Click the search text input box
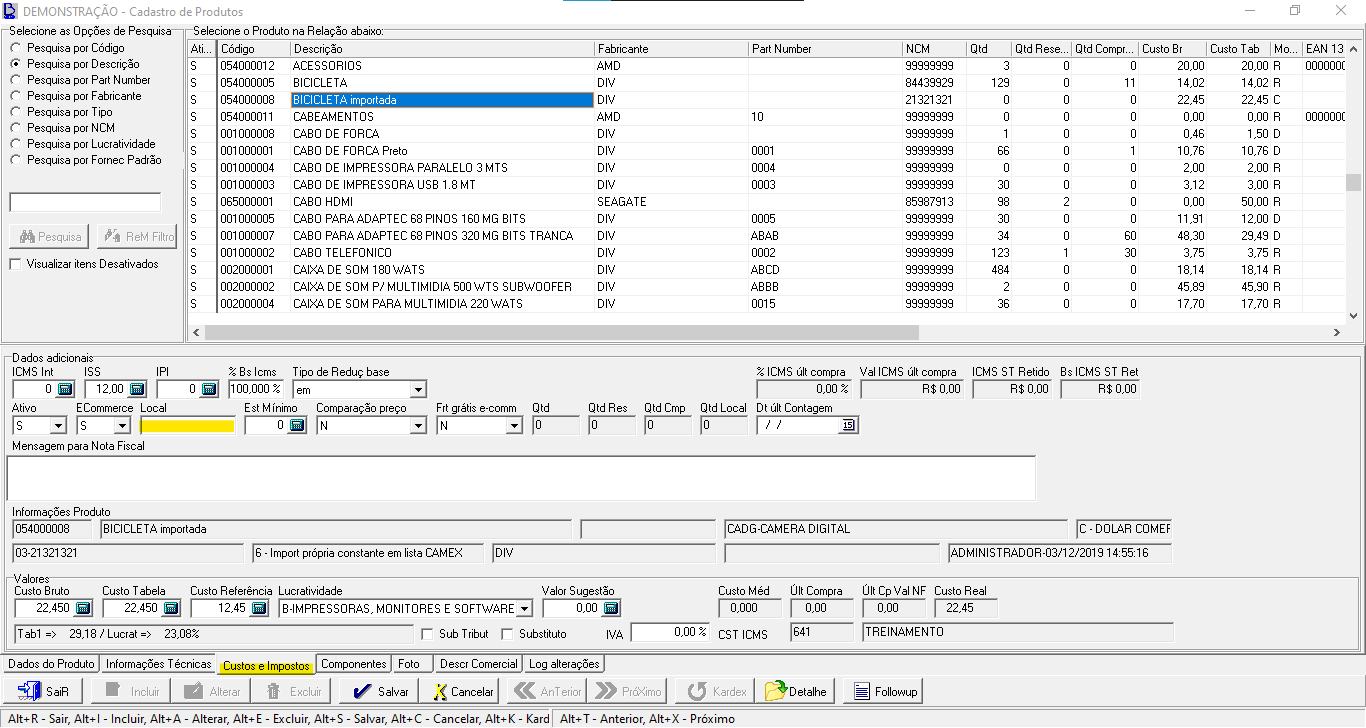 point(85,202)
